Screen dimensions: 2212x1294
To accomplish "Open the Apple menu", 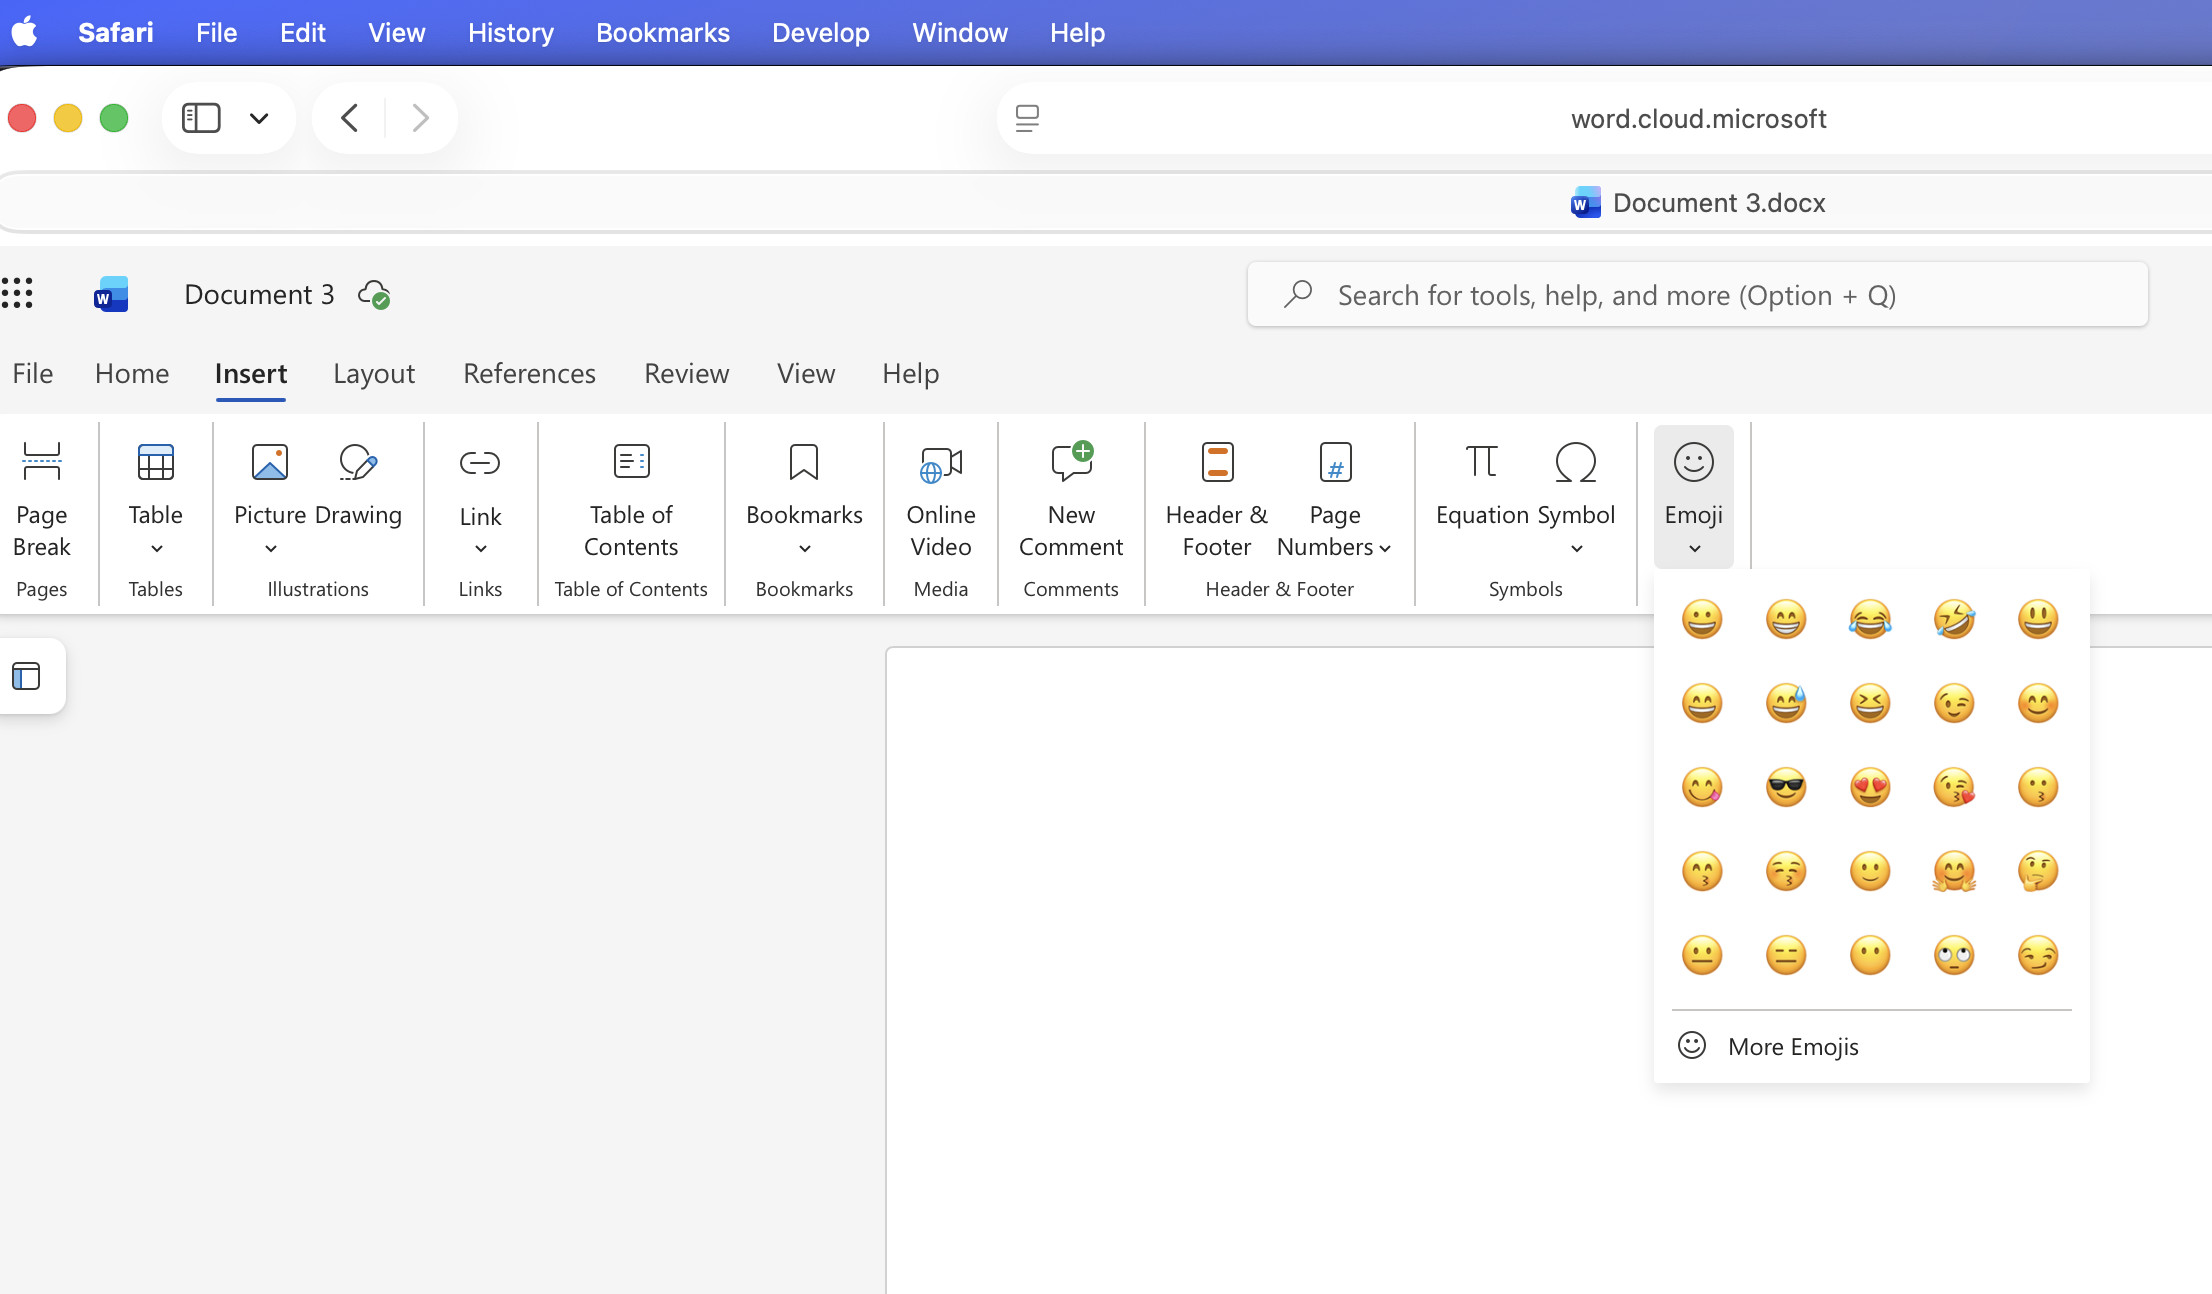I will coord(25,32).
